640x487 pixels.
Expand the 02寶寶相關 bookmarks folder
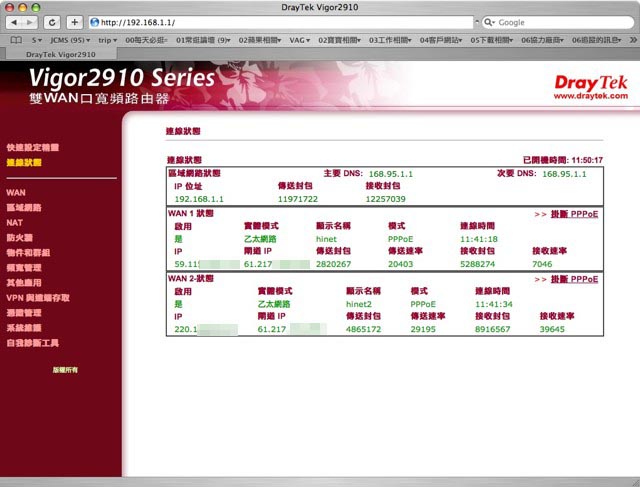click(339, 40)
